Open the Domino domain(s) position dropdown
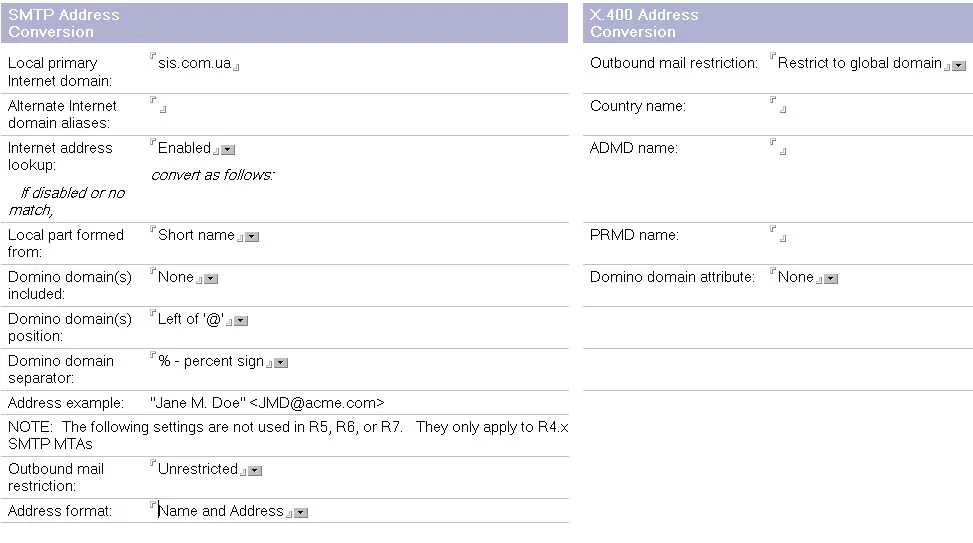 coord(241,321)
